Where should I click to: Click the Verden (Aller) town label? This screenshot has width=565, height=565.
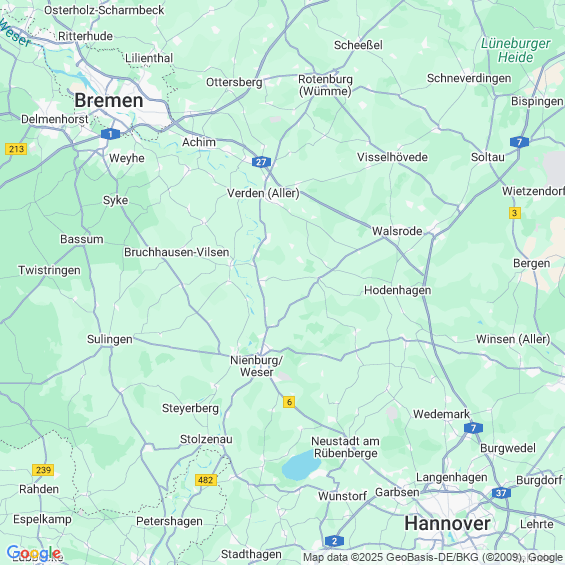pos(263,193)
